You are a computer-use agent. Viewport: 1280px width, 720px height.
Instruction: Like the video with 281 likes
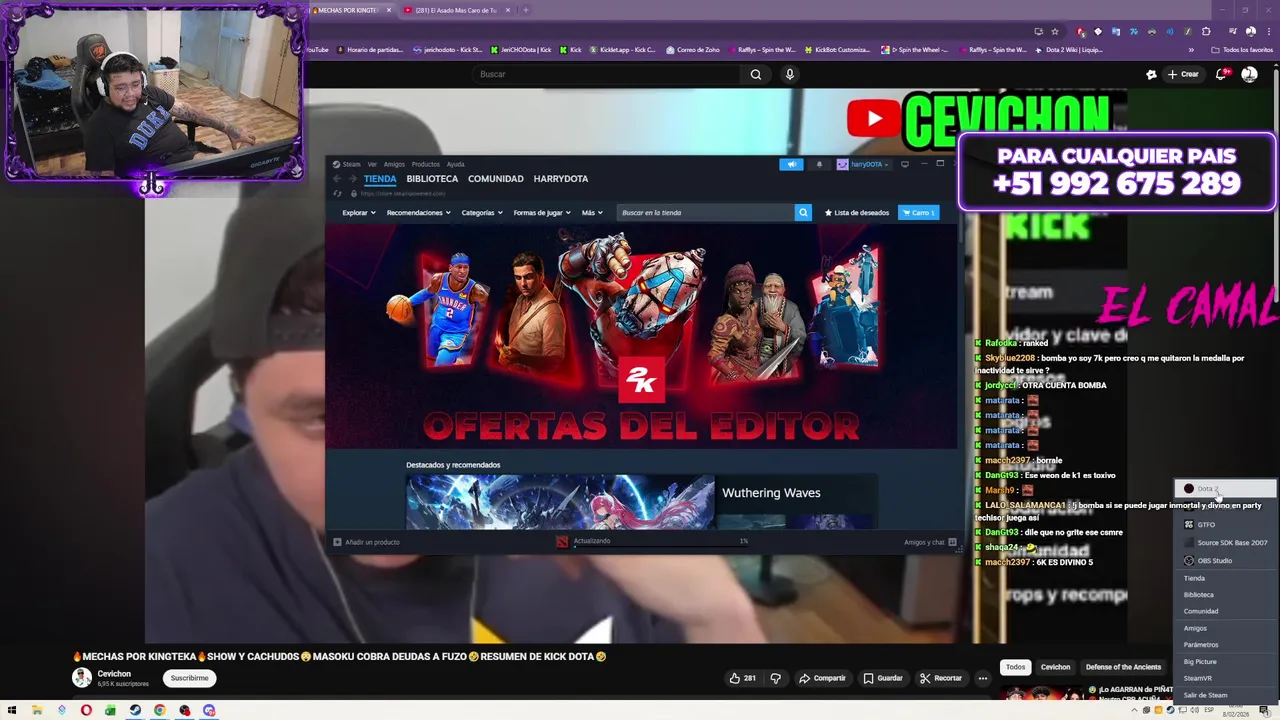[743, 678]
